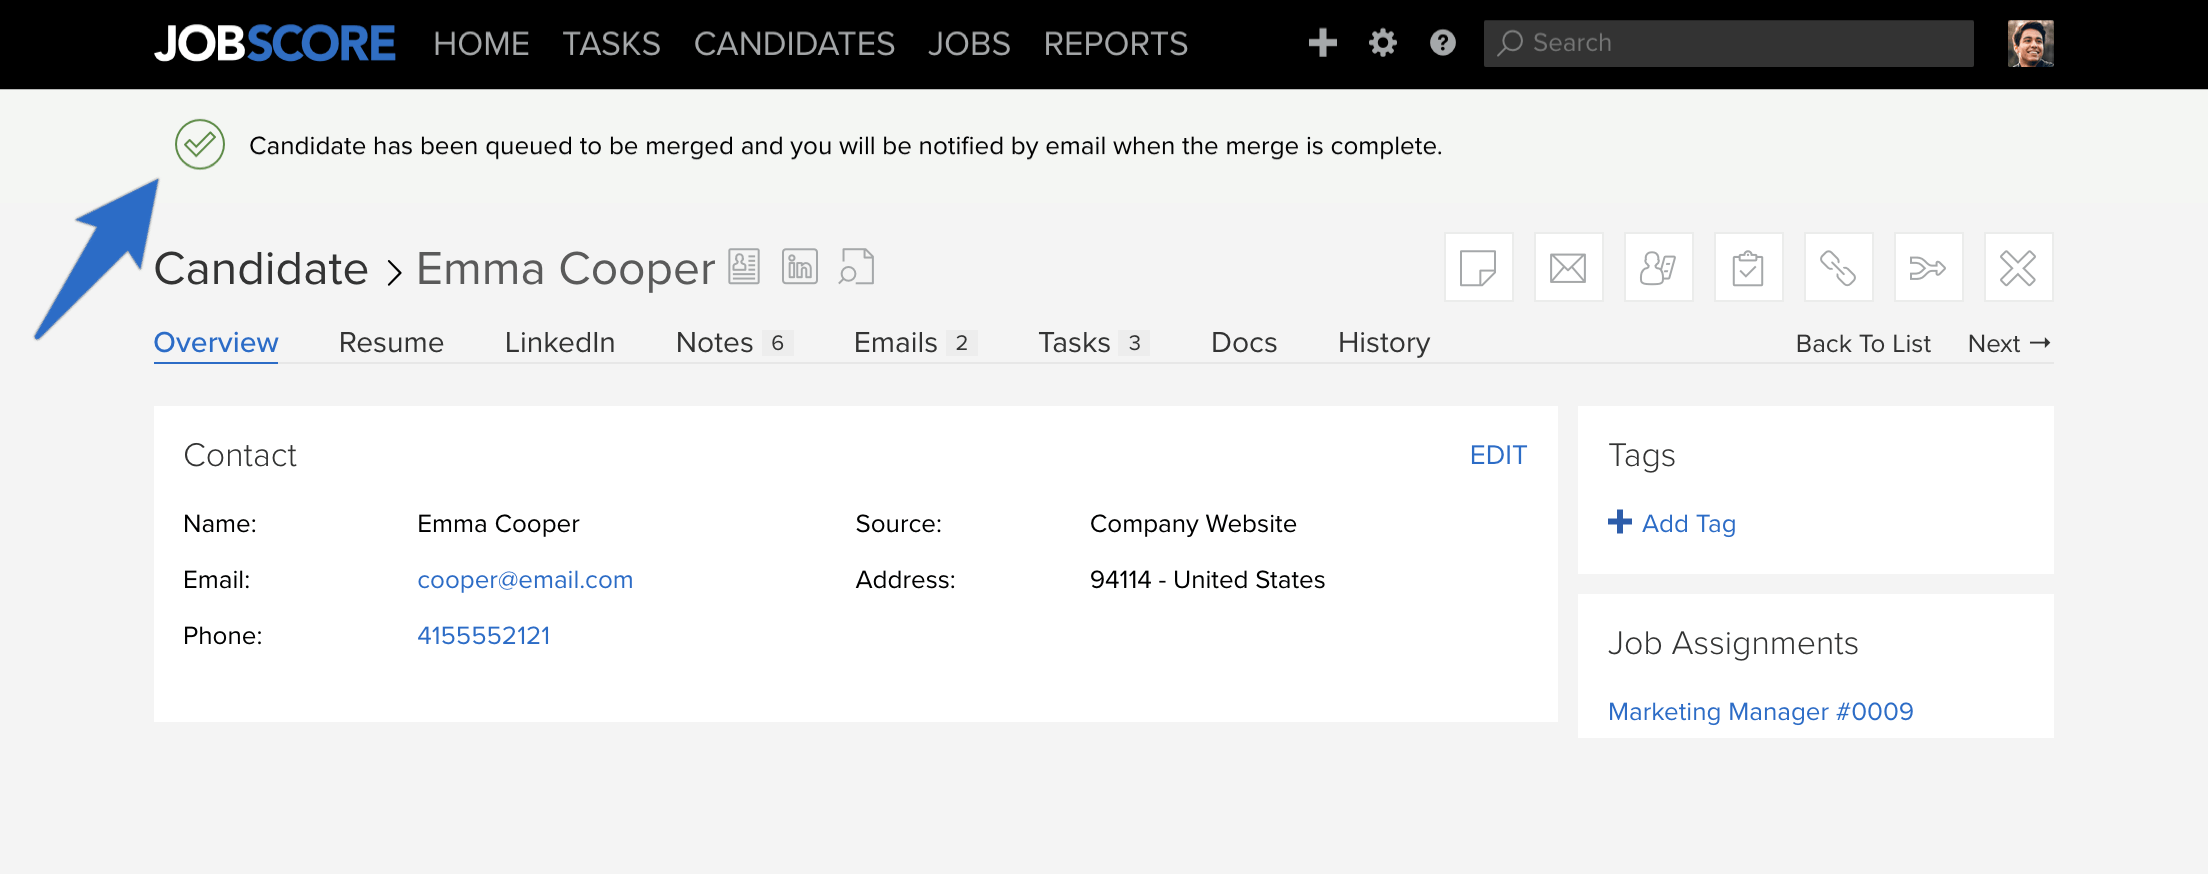Click EDIT in Contact panel
Image resolution: width=2208 pixels, height=874 pixels.
click(x=1498, y=456)
